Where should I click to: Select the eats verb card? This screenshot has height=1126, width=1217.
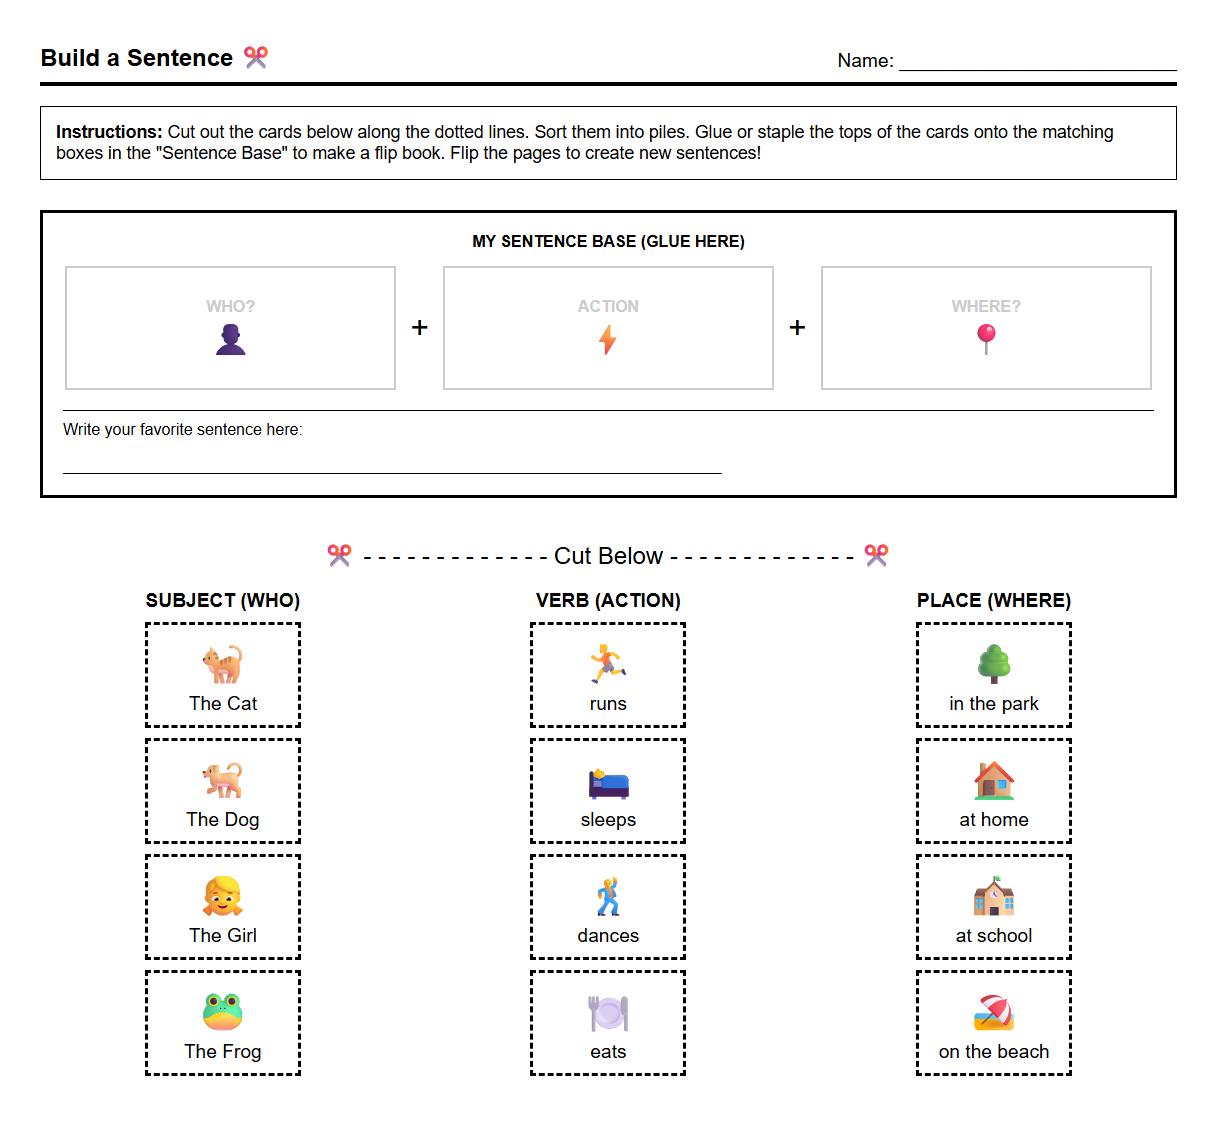pyautogui.click(x=607, y=1023)
